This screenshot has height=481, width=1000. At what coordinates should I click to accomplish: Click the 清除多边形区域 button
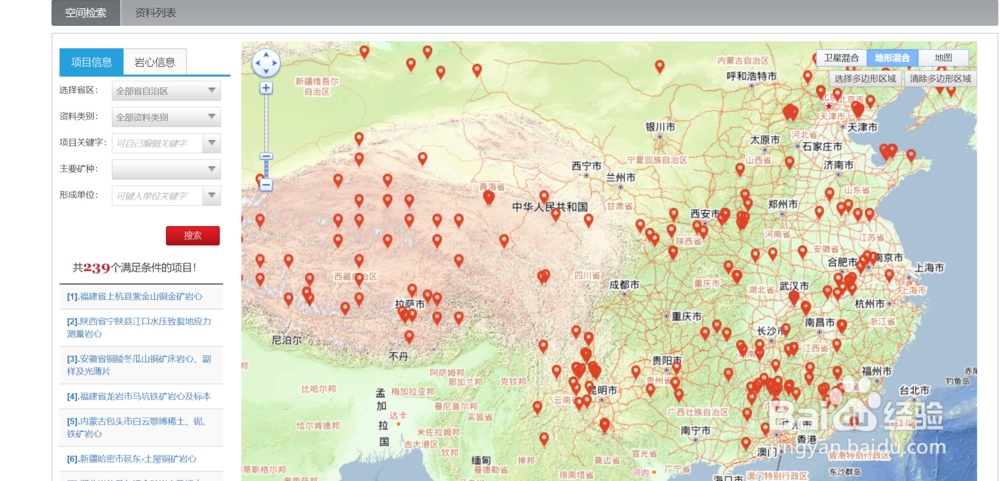[x=941, y=78]
